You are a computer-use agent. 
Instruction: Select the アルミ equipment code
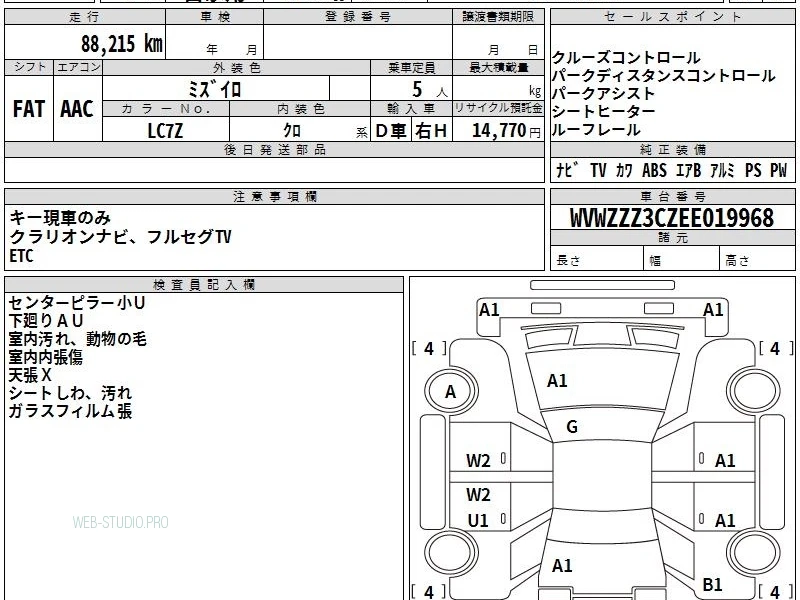tap(722, 170)
